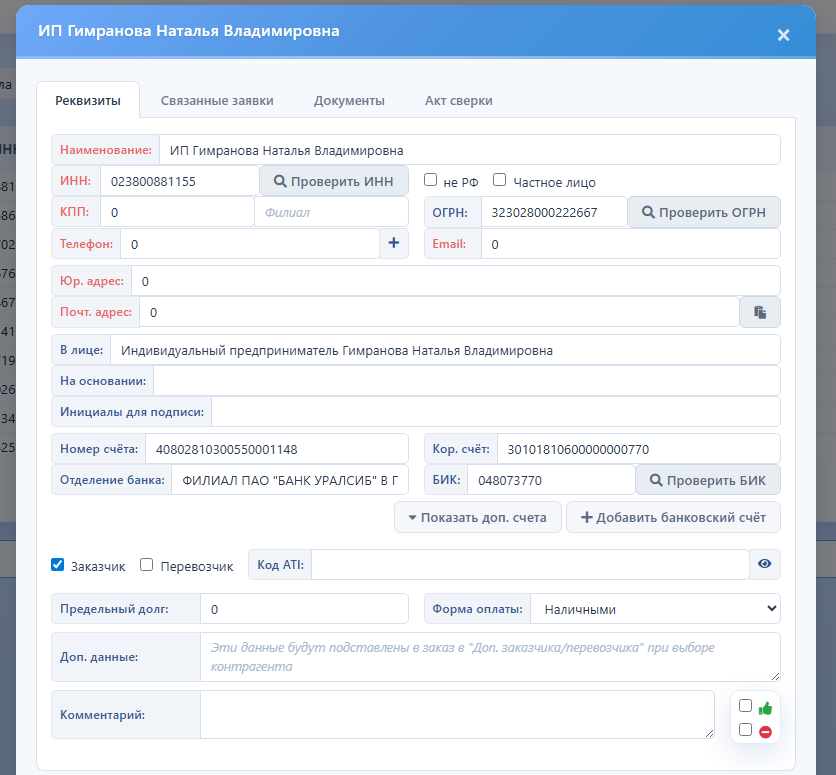Viewport: 836px width, 775px height.
Task: Enable the не РФ checkbox
Action: [430, 180]
